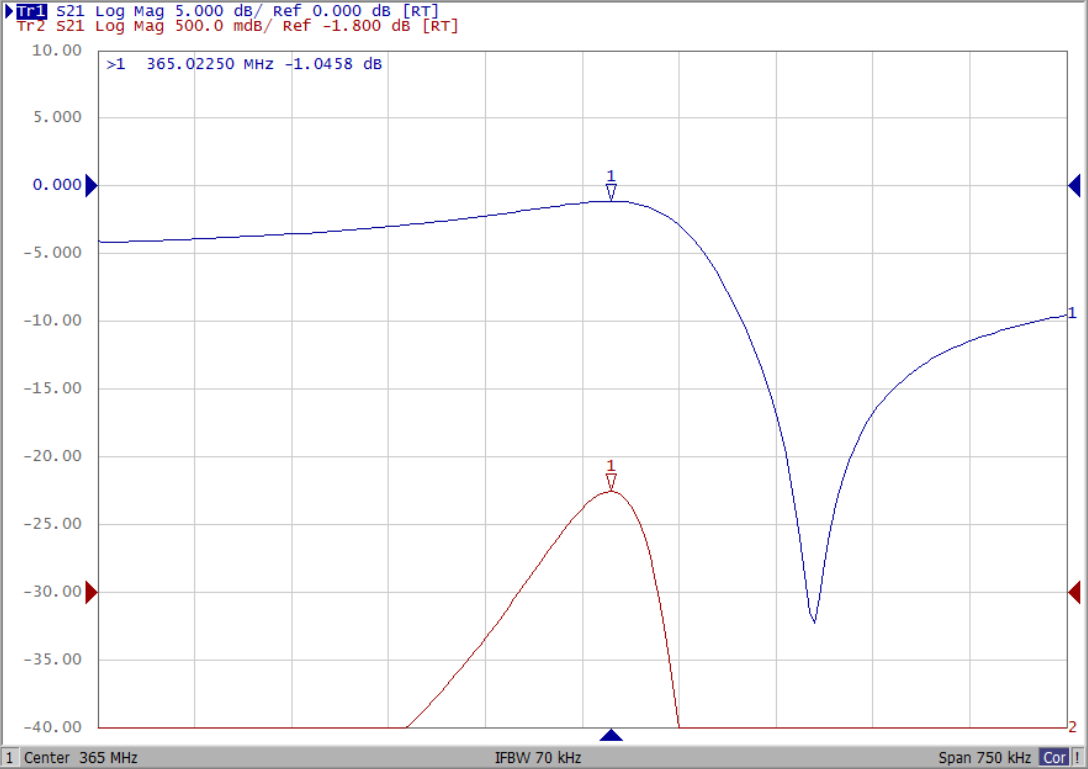This screenshot has height=769, width=1088.
Task: Select marker 1 on the blue trace
Action: point(611,185)
